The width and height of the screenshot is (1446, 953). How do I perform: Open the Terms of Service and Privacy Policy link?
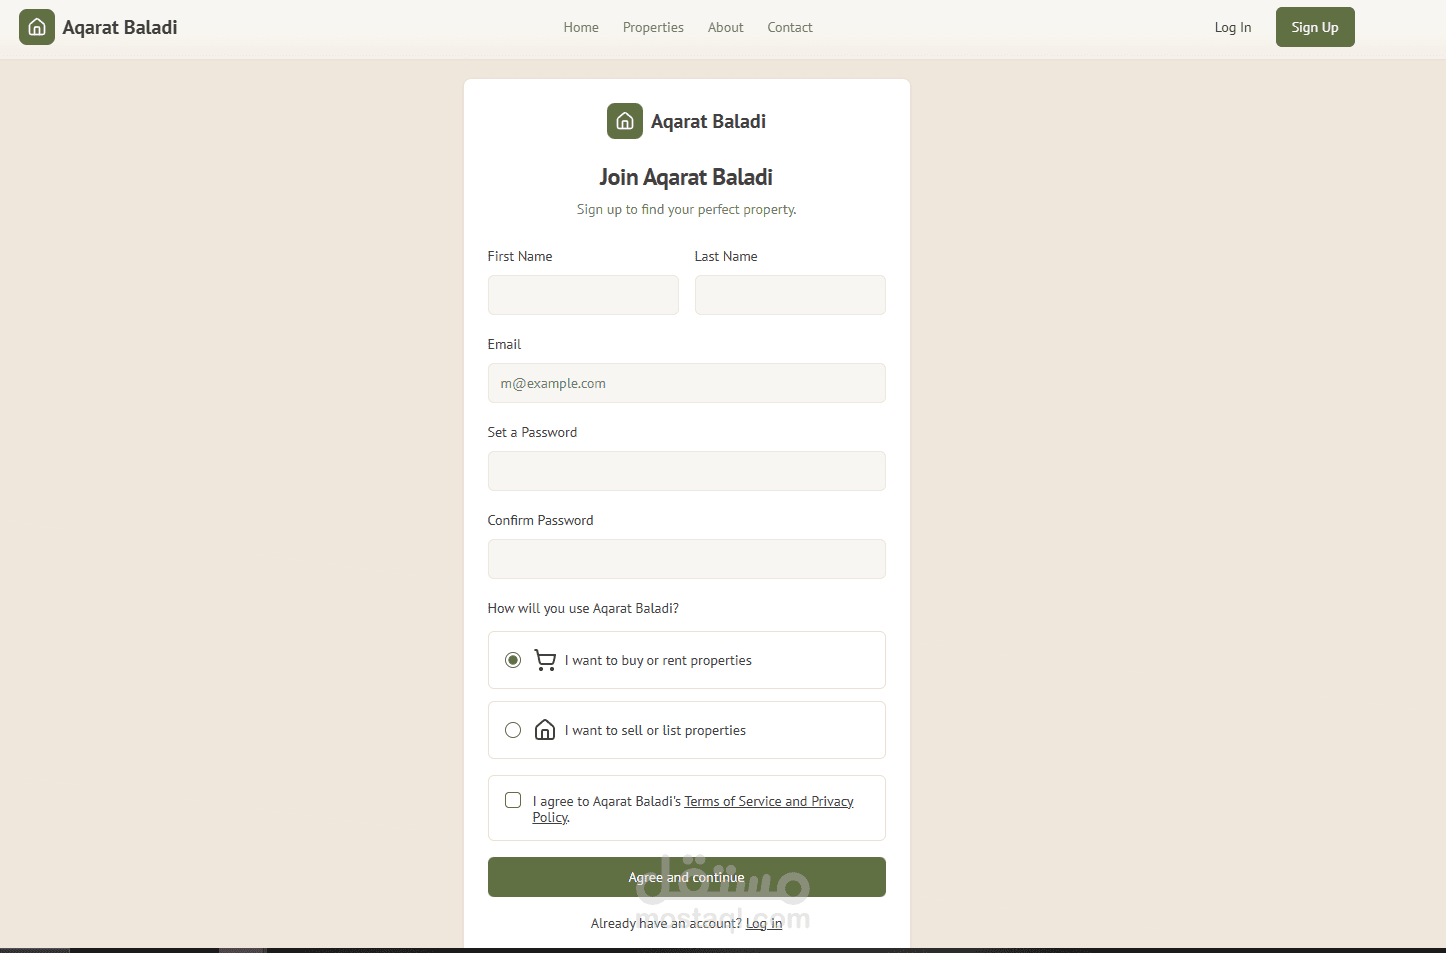click(x=768, y=801)
